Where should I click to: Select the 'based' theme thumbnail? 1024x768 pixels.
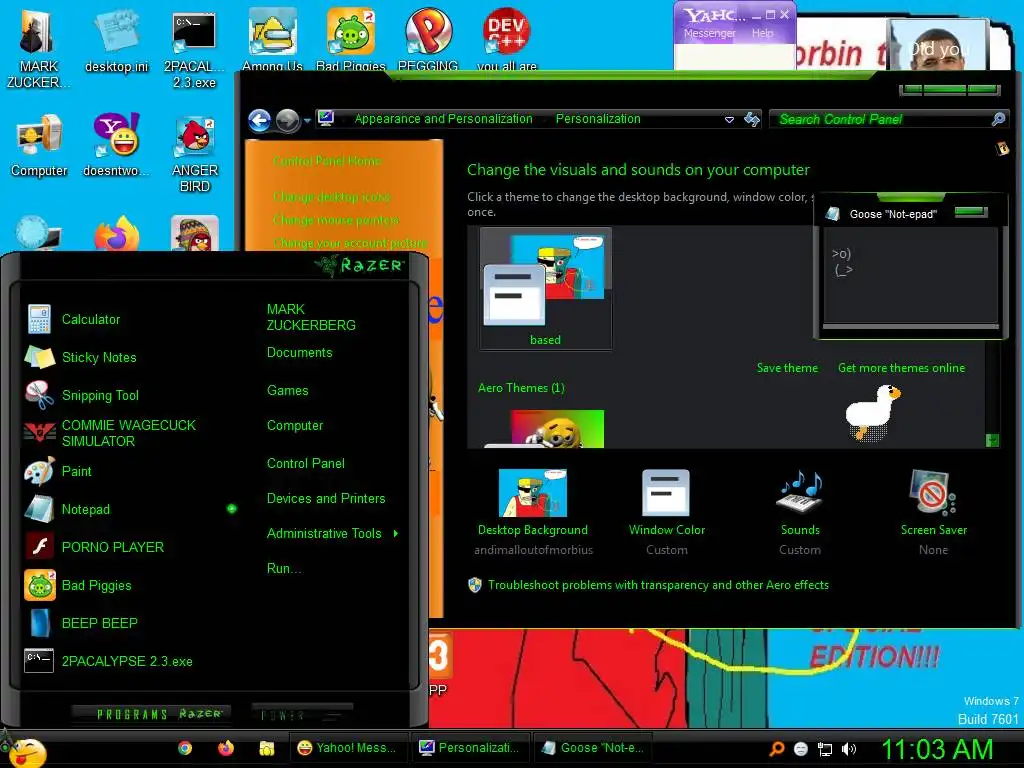pyautogui.click(x=545, y=288)
